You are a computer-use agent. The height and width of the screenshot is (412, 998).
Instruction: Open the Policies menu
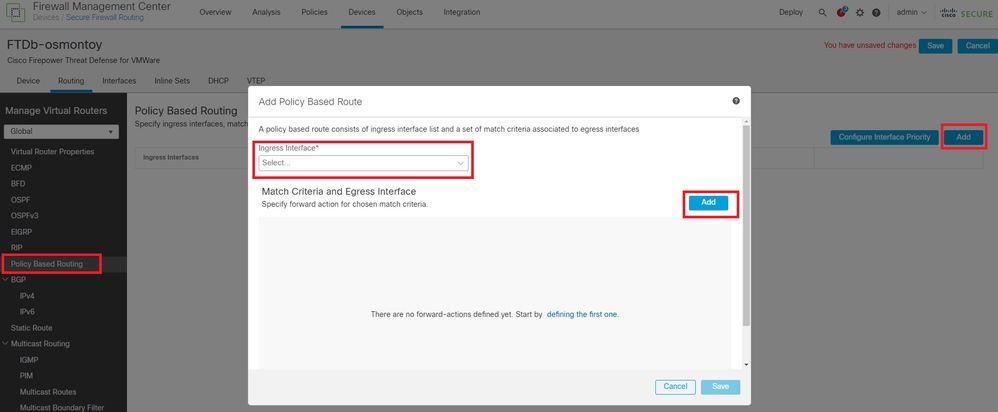(x=313, y=12)
